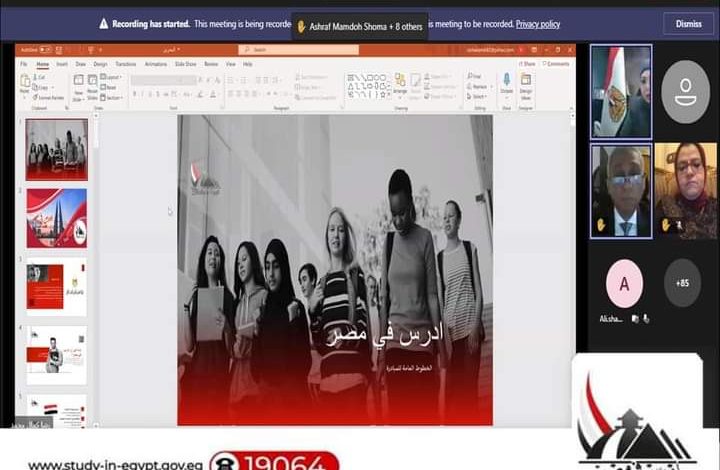720x470 pixels.
Task: Click the Find tool
Action: click(474, 76)
